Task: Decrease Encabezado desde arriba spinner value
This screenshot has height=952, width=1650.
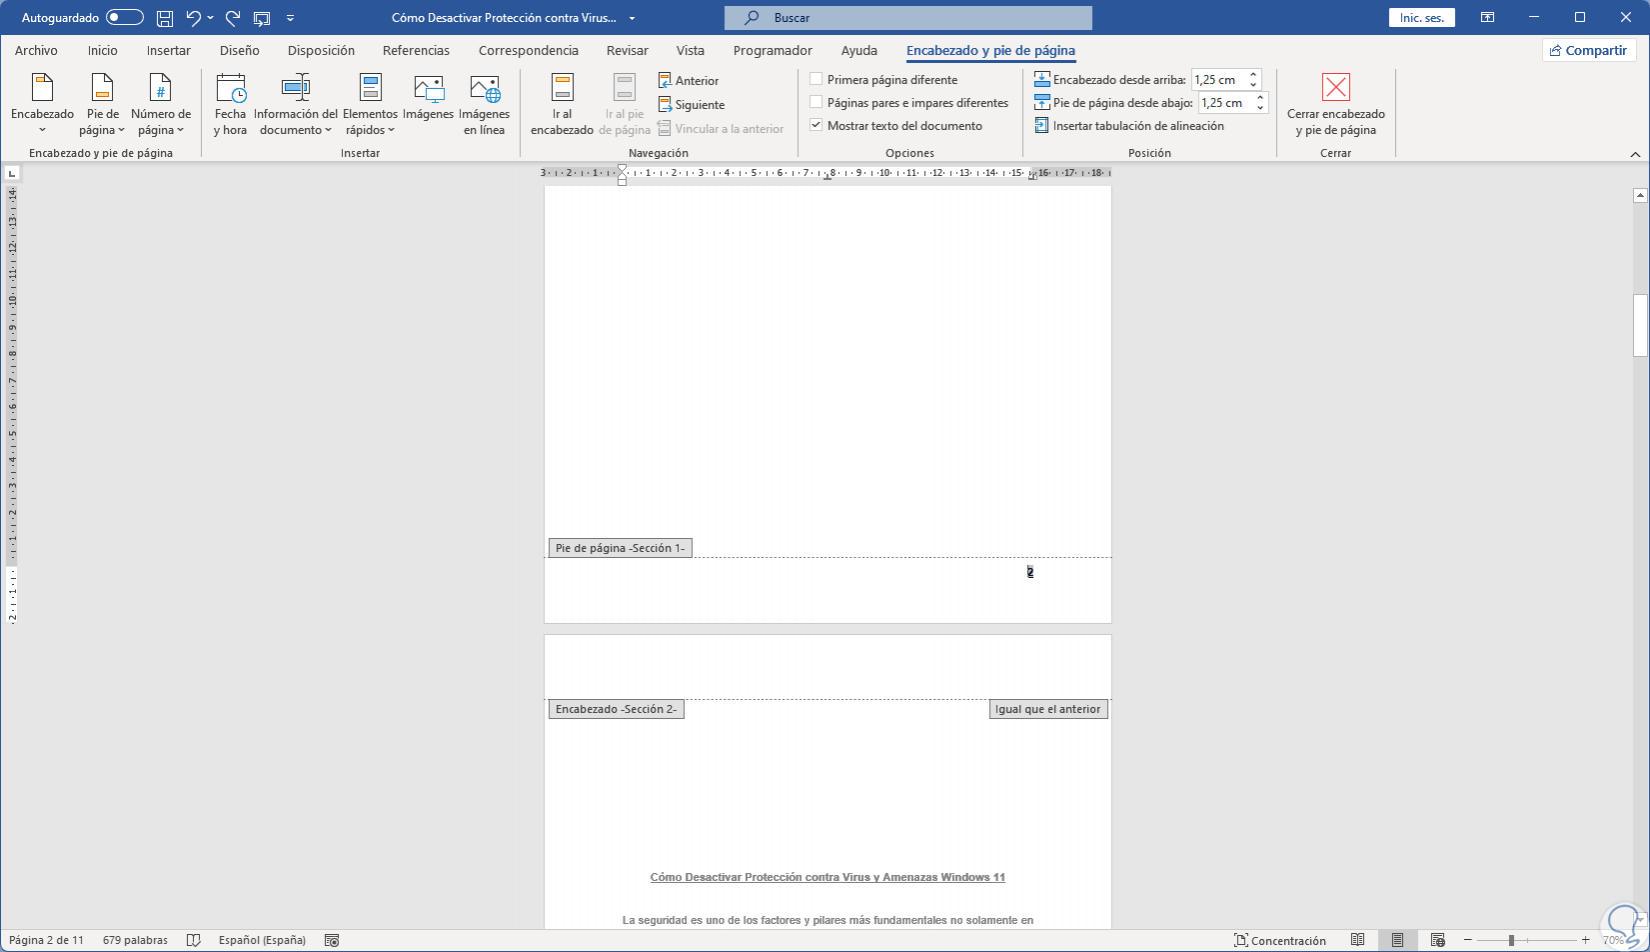Action: [x=1253, y=85]
